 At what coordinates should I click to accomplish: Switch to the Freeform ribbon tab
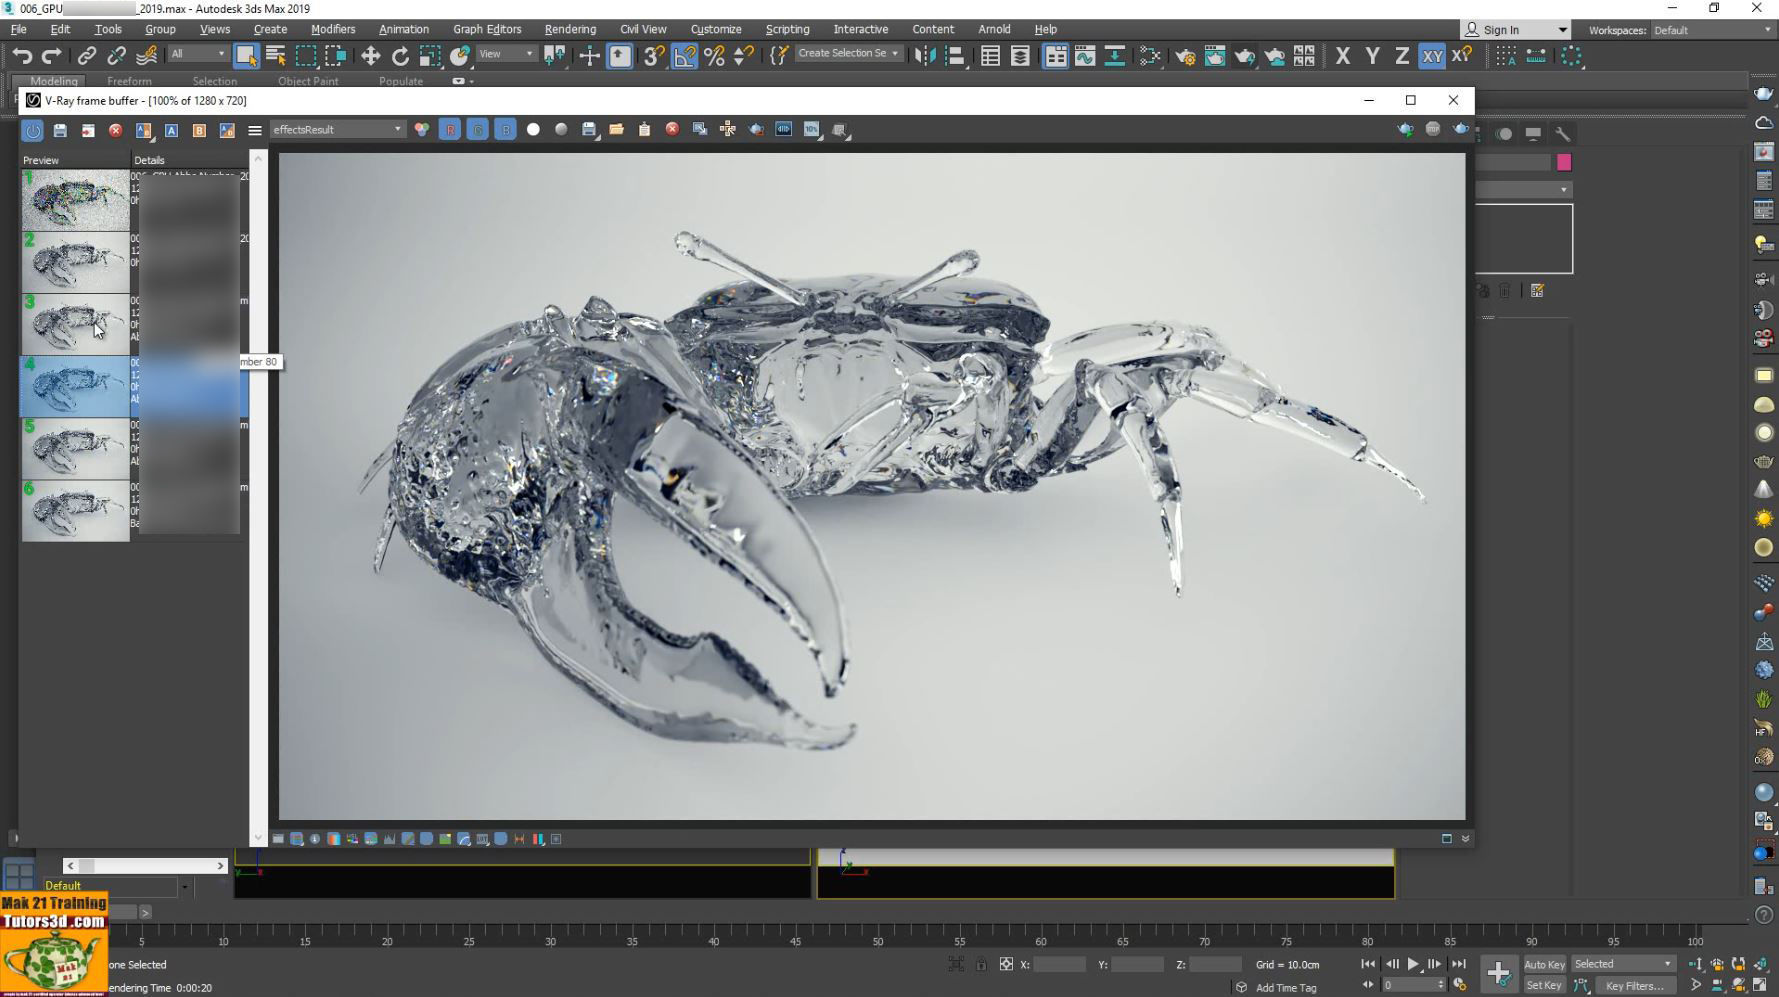click(129, 81)
